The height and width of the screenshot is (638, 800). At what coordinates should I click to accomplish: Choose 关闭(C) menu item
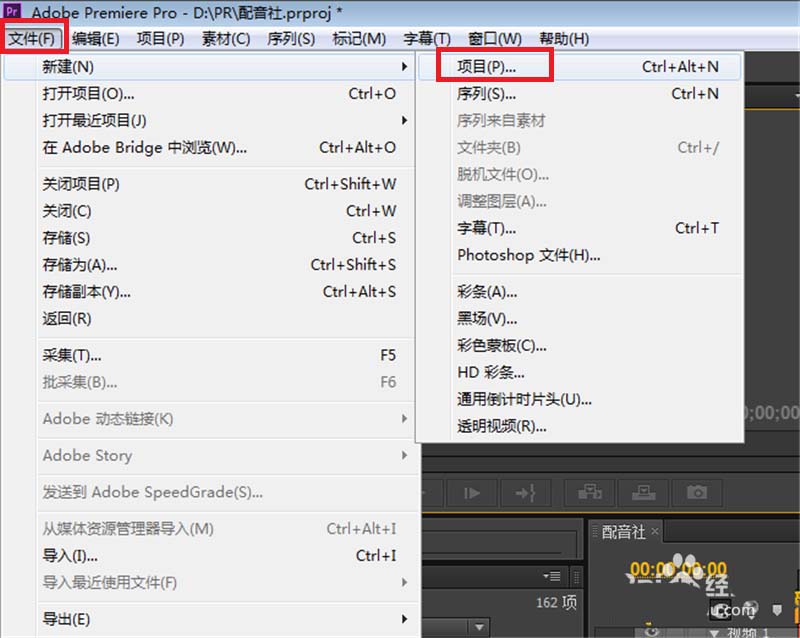(x=209, y=211)
